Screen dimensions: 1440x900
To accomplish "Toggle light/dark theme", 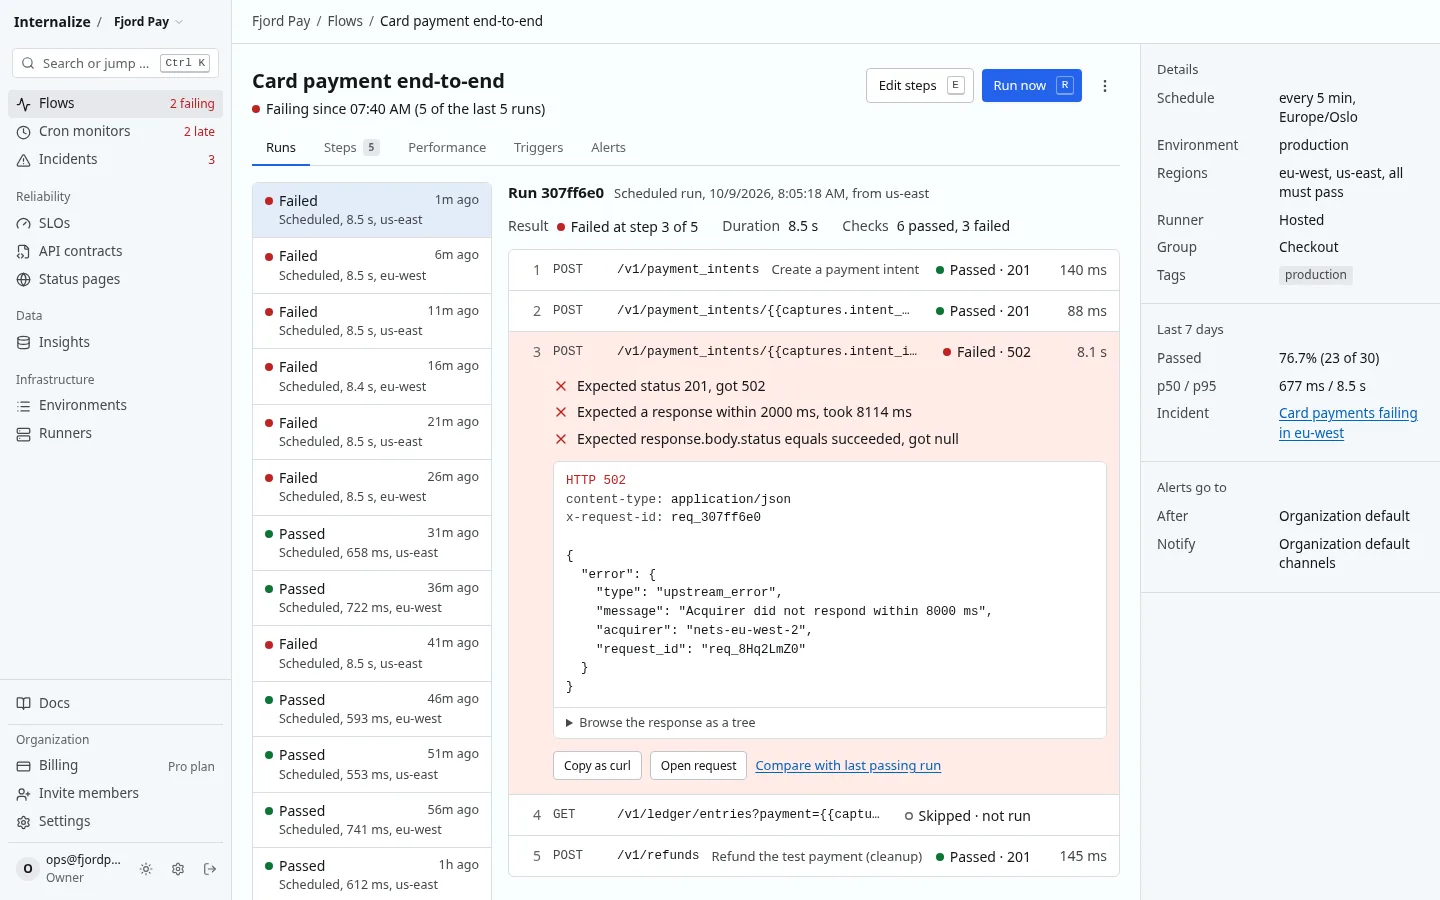I will (x=146, y=869).
